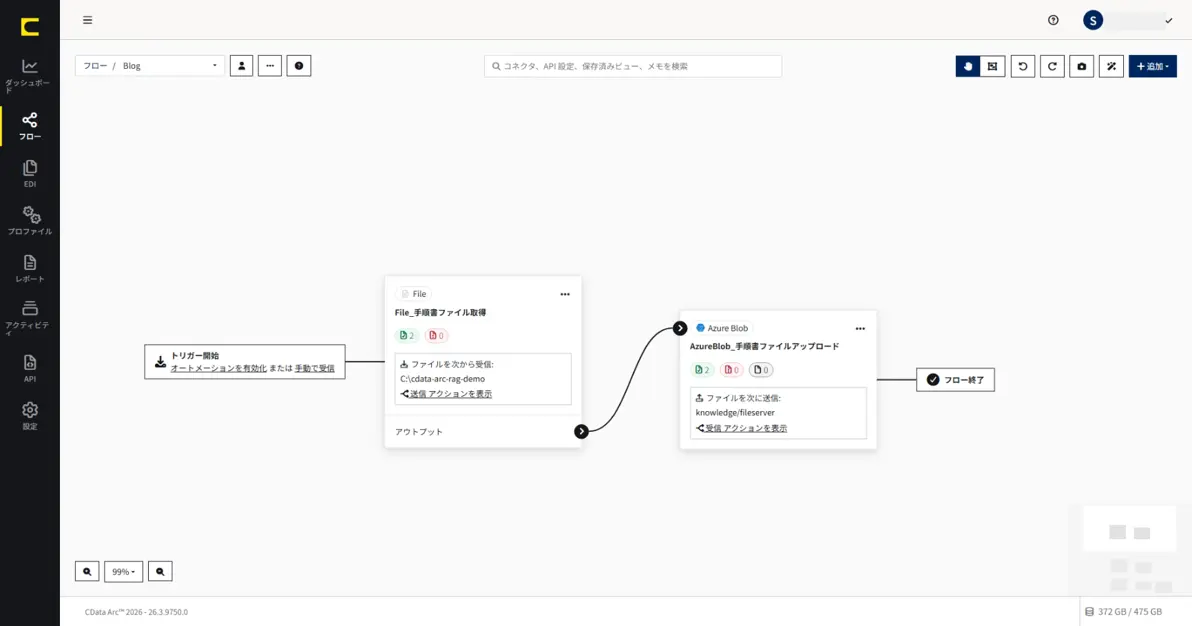Click Azure Blob gray pending count badge
This screenshot has width=1192, height=626.
[761, 370]
